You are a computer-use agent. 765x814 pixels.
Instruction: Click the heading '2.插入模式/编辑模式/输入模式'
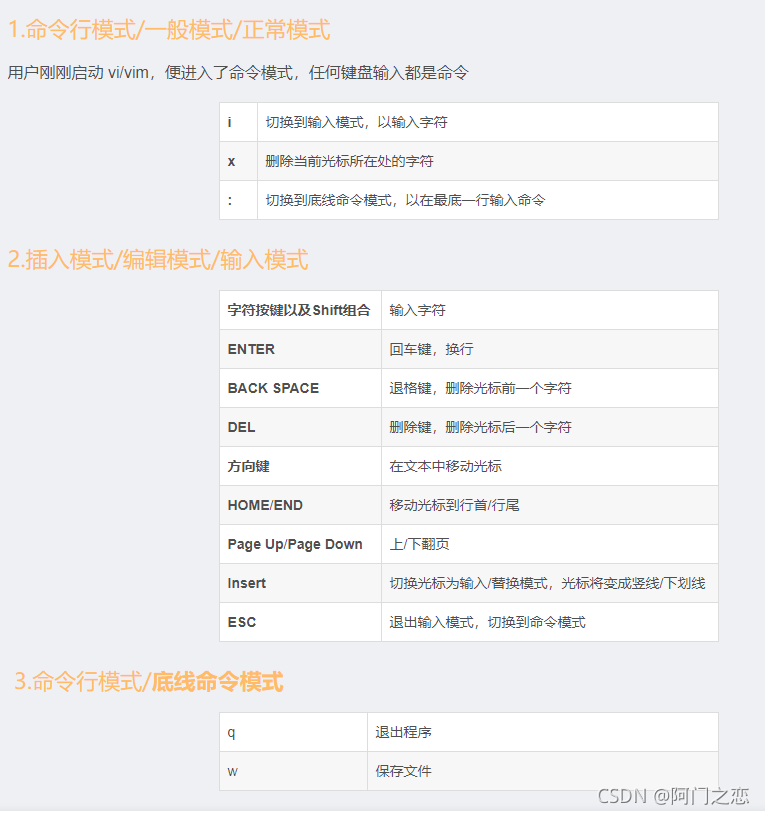(x=158, y=260)
